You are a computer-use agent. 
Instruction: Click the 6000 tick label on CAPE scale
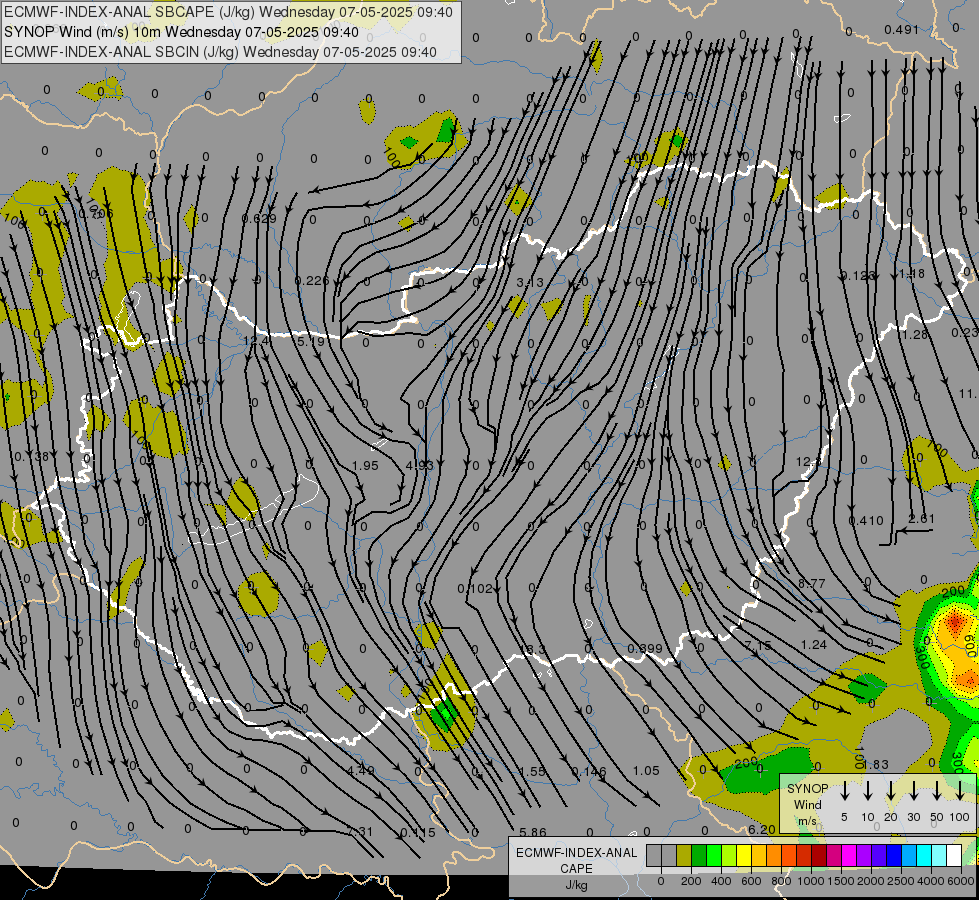pyautogui.click(x=962, y=881)
